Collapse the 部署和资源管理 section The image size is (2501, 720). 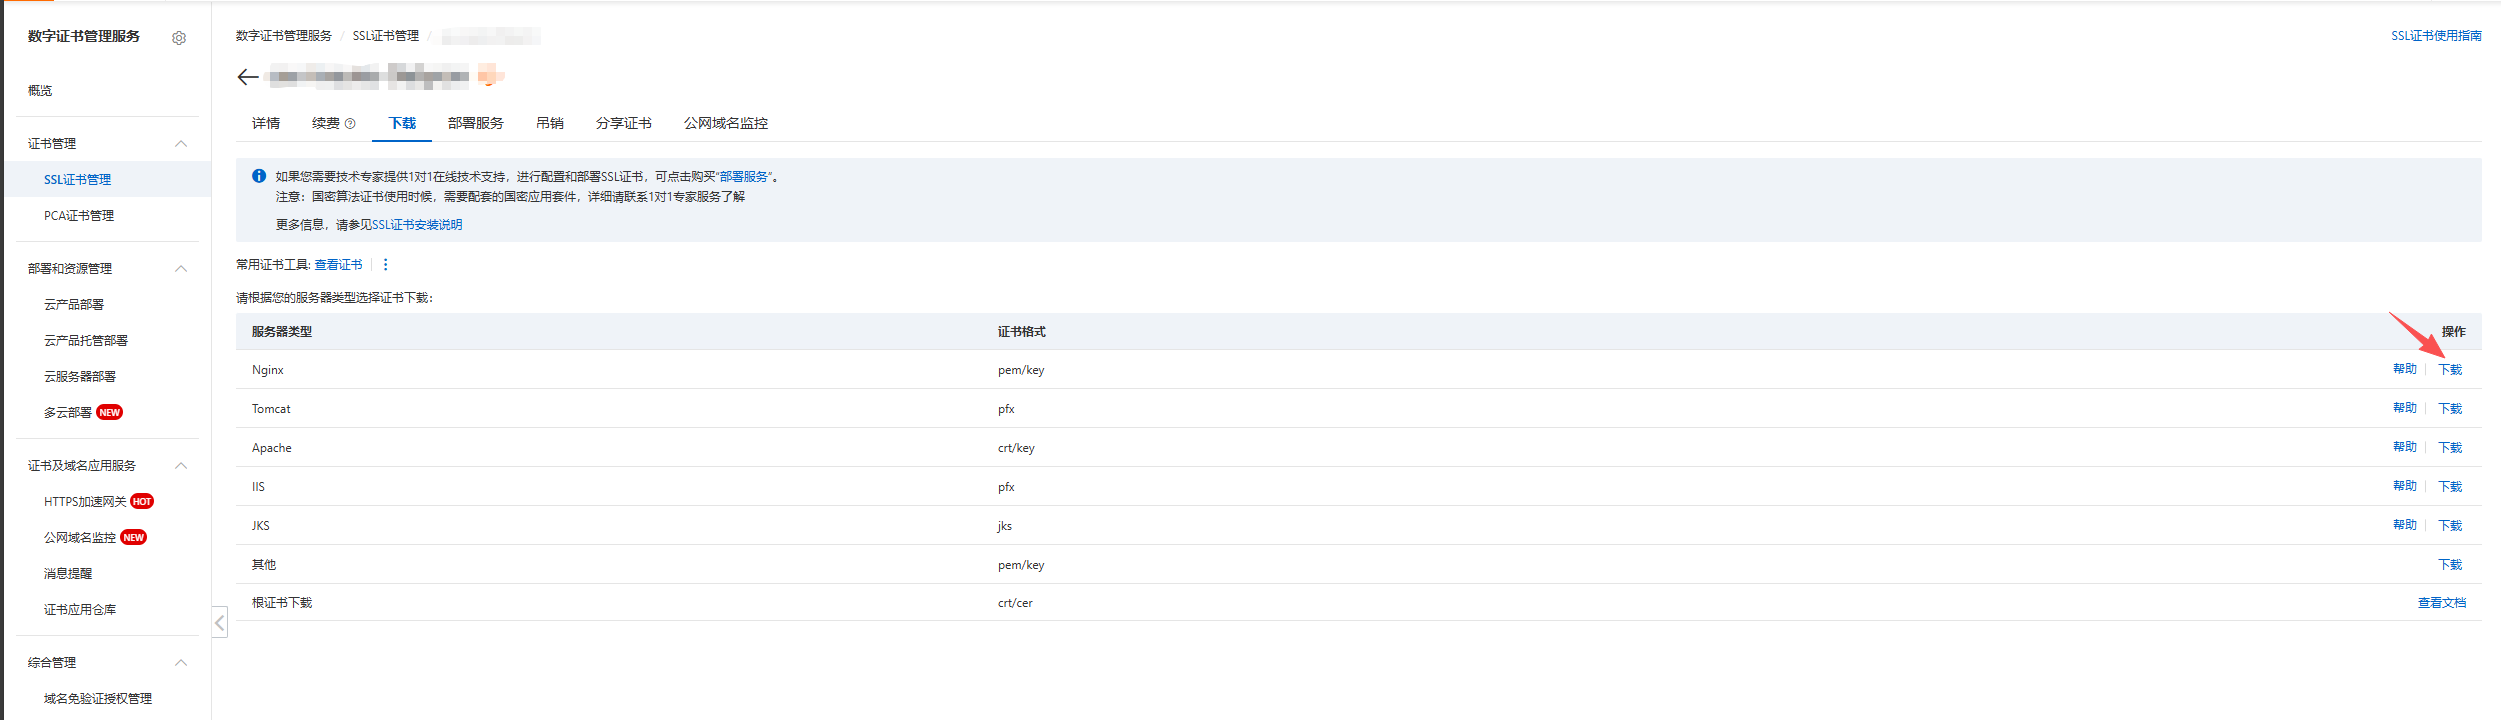click(181, 269)
